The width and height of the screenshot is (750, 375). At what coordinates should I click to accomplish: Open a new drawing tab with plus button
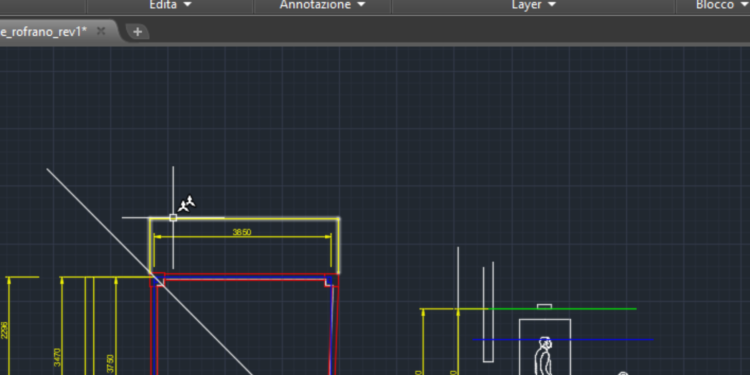tap(137, 32)
